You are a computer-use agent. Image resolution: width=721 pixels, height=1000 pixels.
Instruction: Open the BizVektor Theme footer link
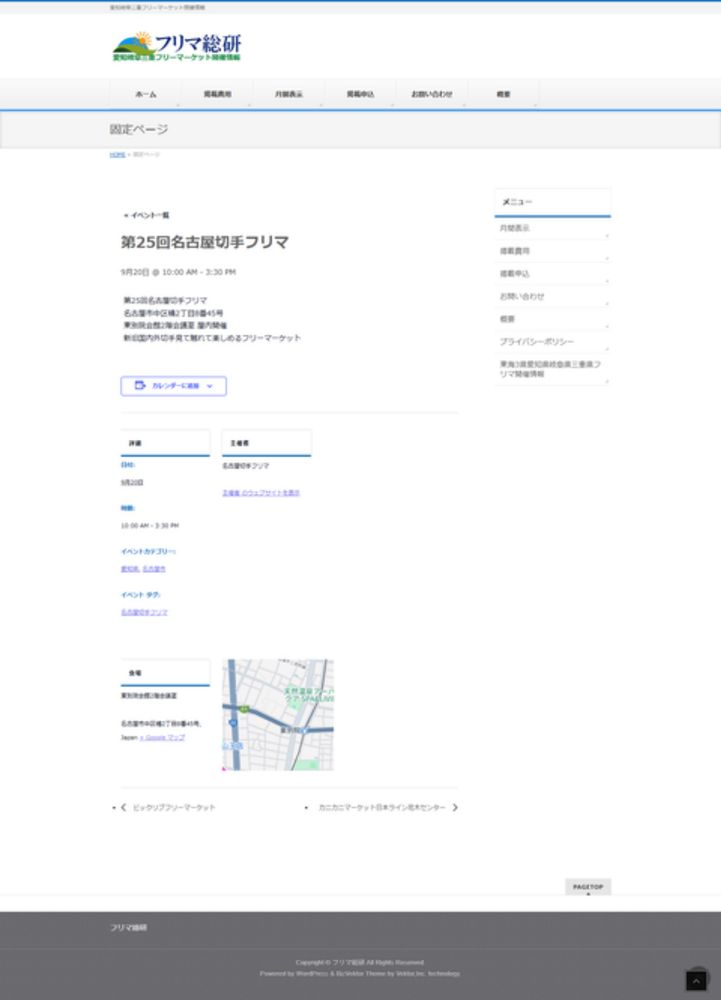click(361, 973)
